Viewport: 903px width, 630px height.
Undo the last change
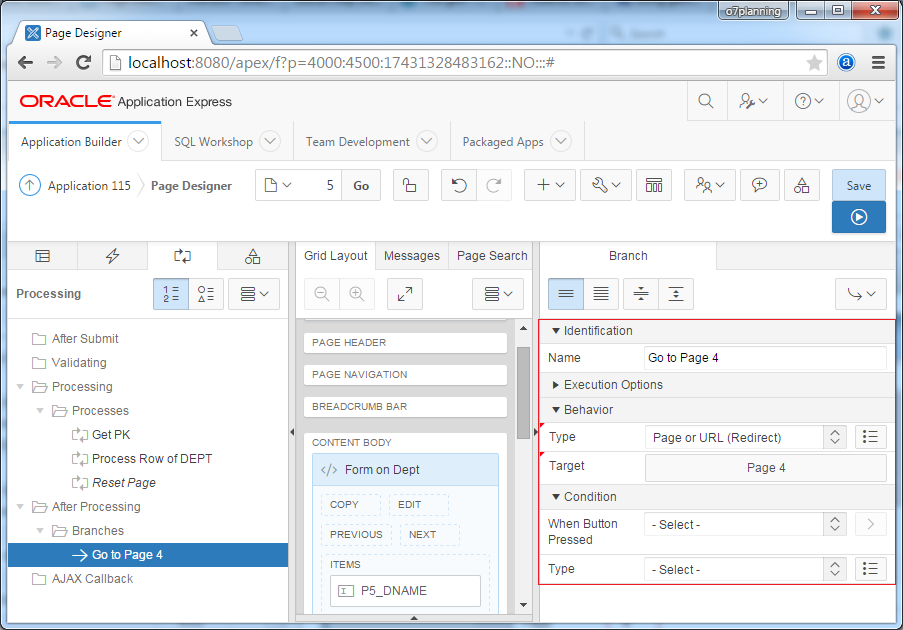pyautogui.click(x=459, y=185)
